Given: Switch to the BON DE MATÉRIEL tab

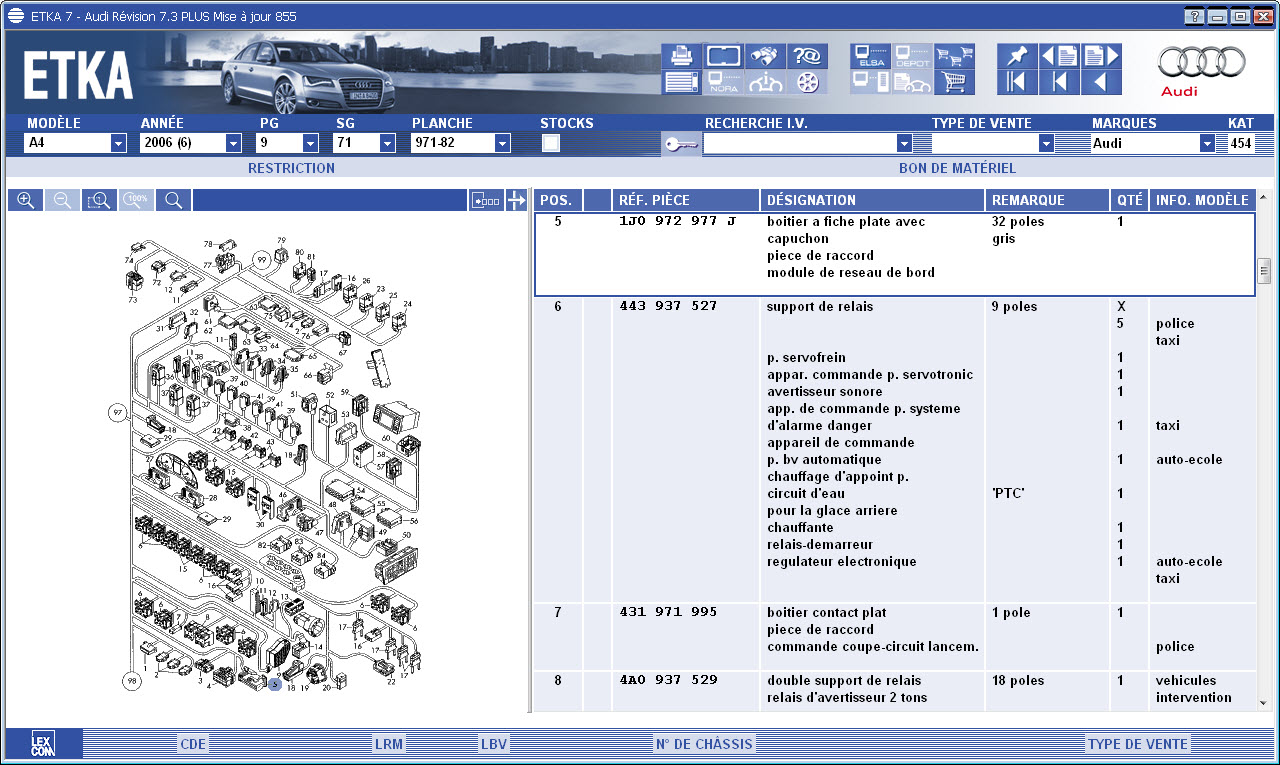Looking at the screenshot, I should [x=957, y=168].
